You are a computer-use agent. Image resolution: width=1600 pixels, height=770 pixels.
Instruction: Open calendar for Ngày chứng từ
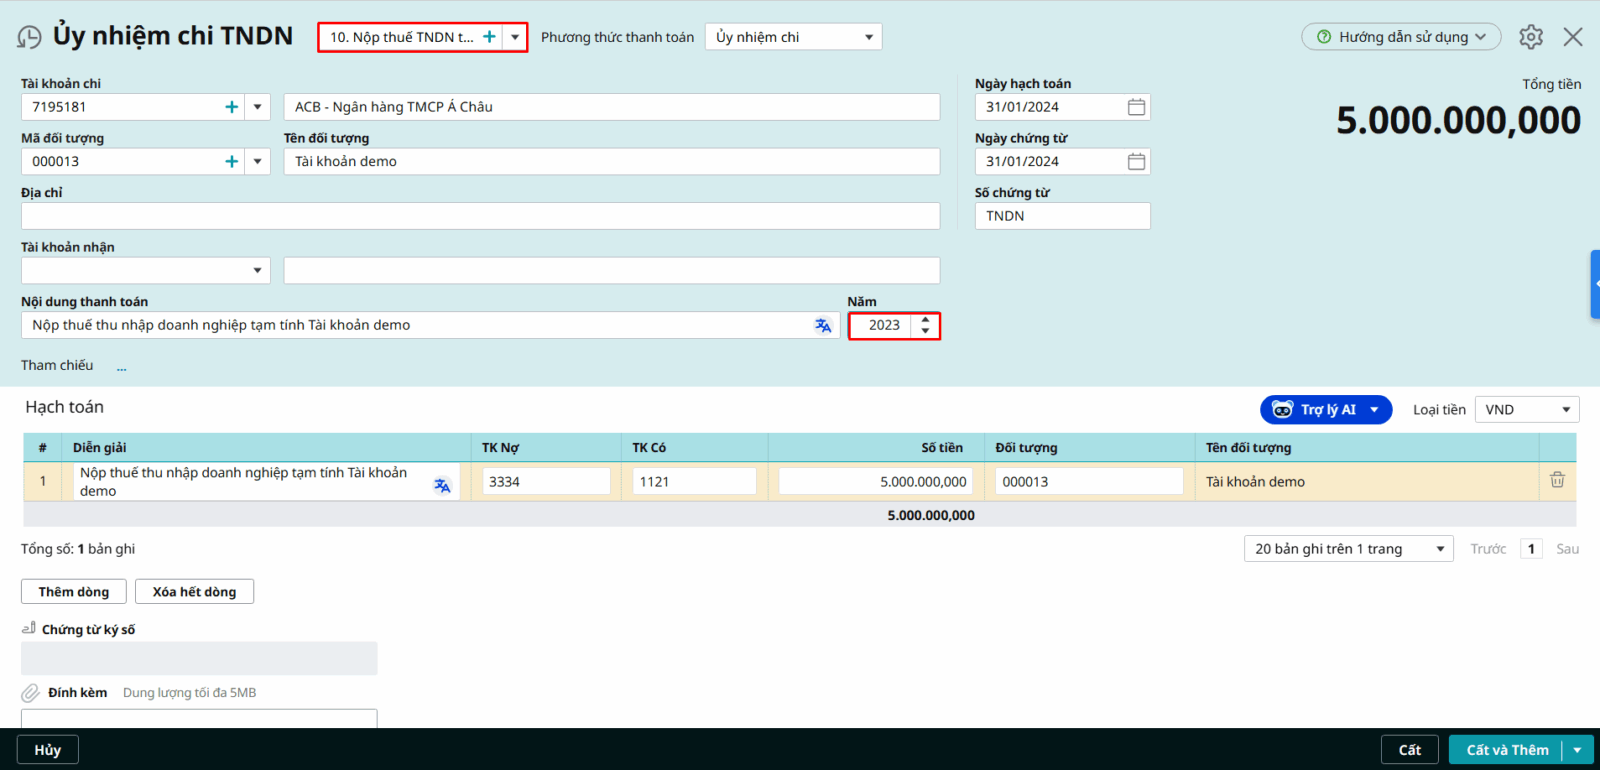point(1136,161)
